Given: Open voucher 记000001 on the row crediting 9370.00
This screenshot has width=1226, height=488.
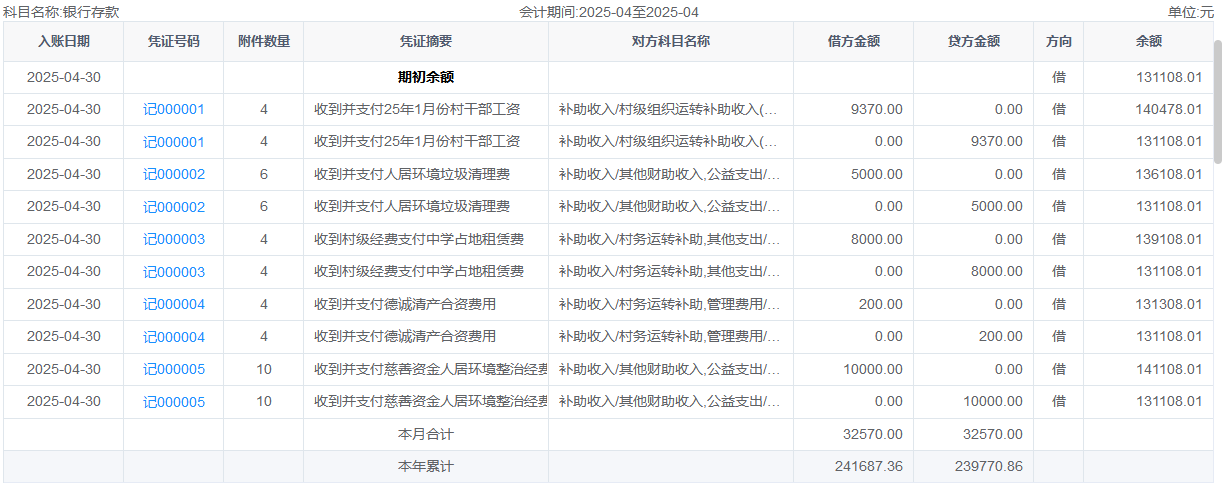Looking at the screenshot, I should 174,142.
